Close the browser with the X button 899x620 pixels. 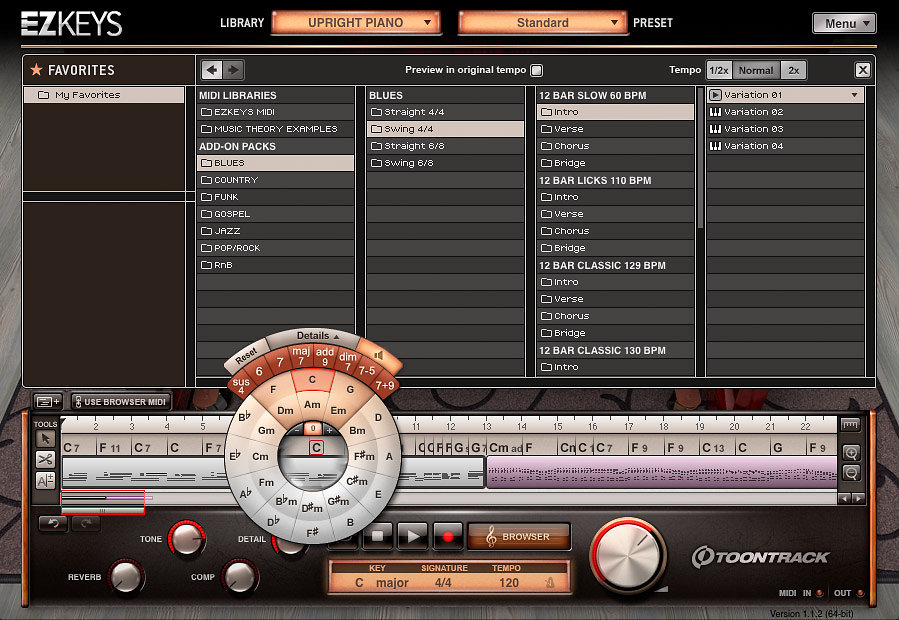(x=862, y=70)
